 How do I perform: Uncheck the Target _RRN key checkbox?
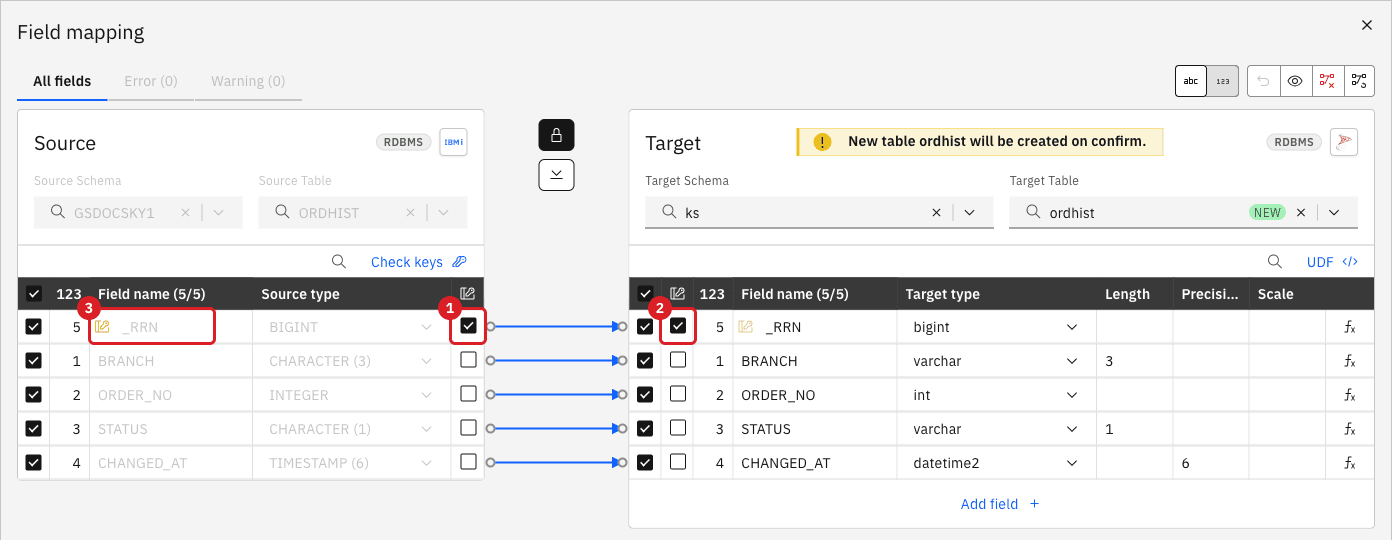[678, 326]
